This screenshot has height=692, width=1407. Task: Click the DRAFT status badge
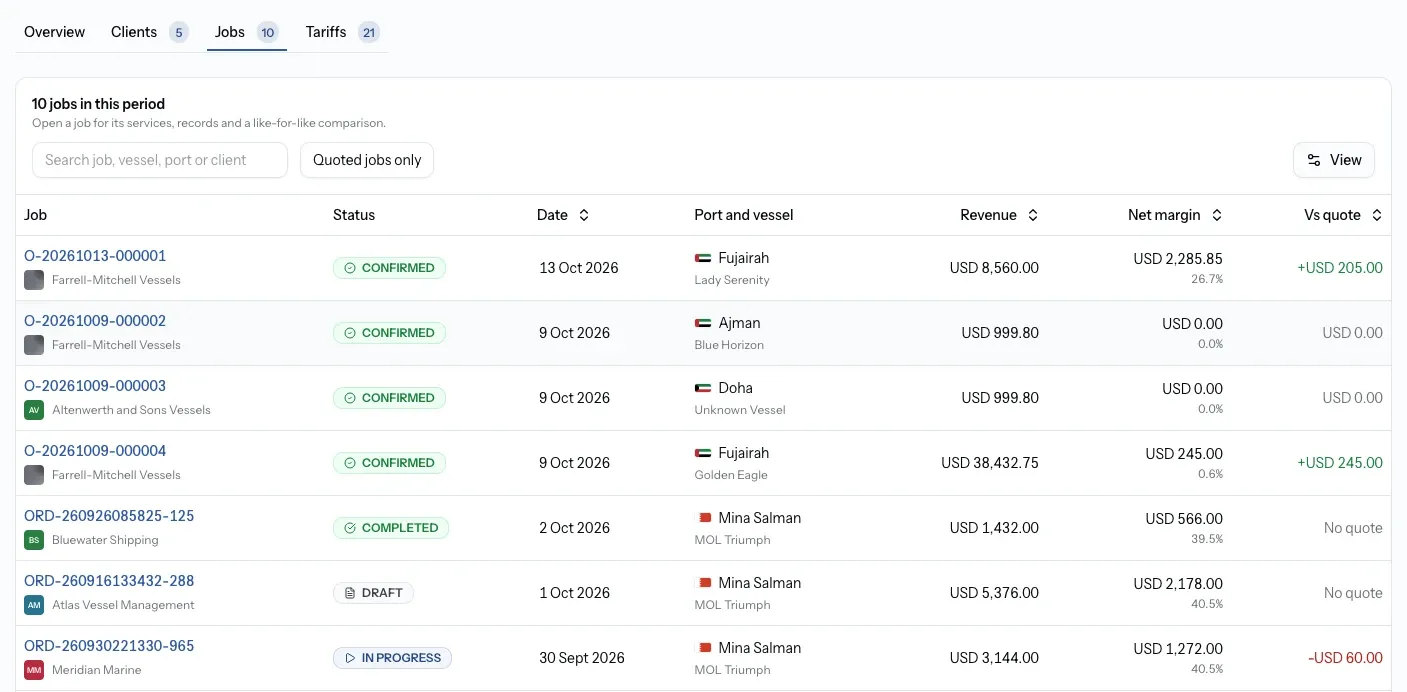click(x=373, y=593)
